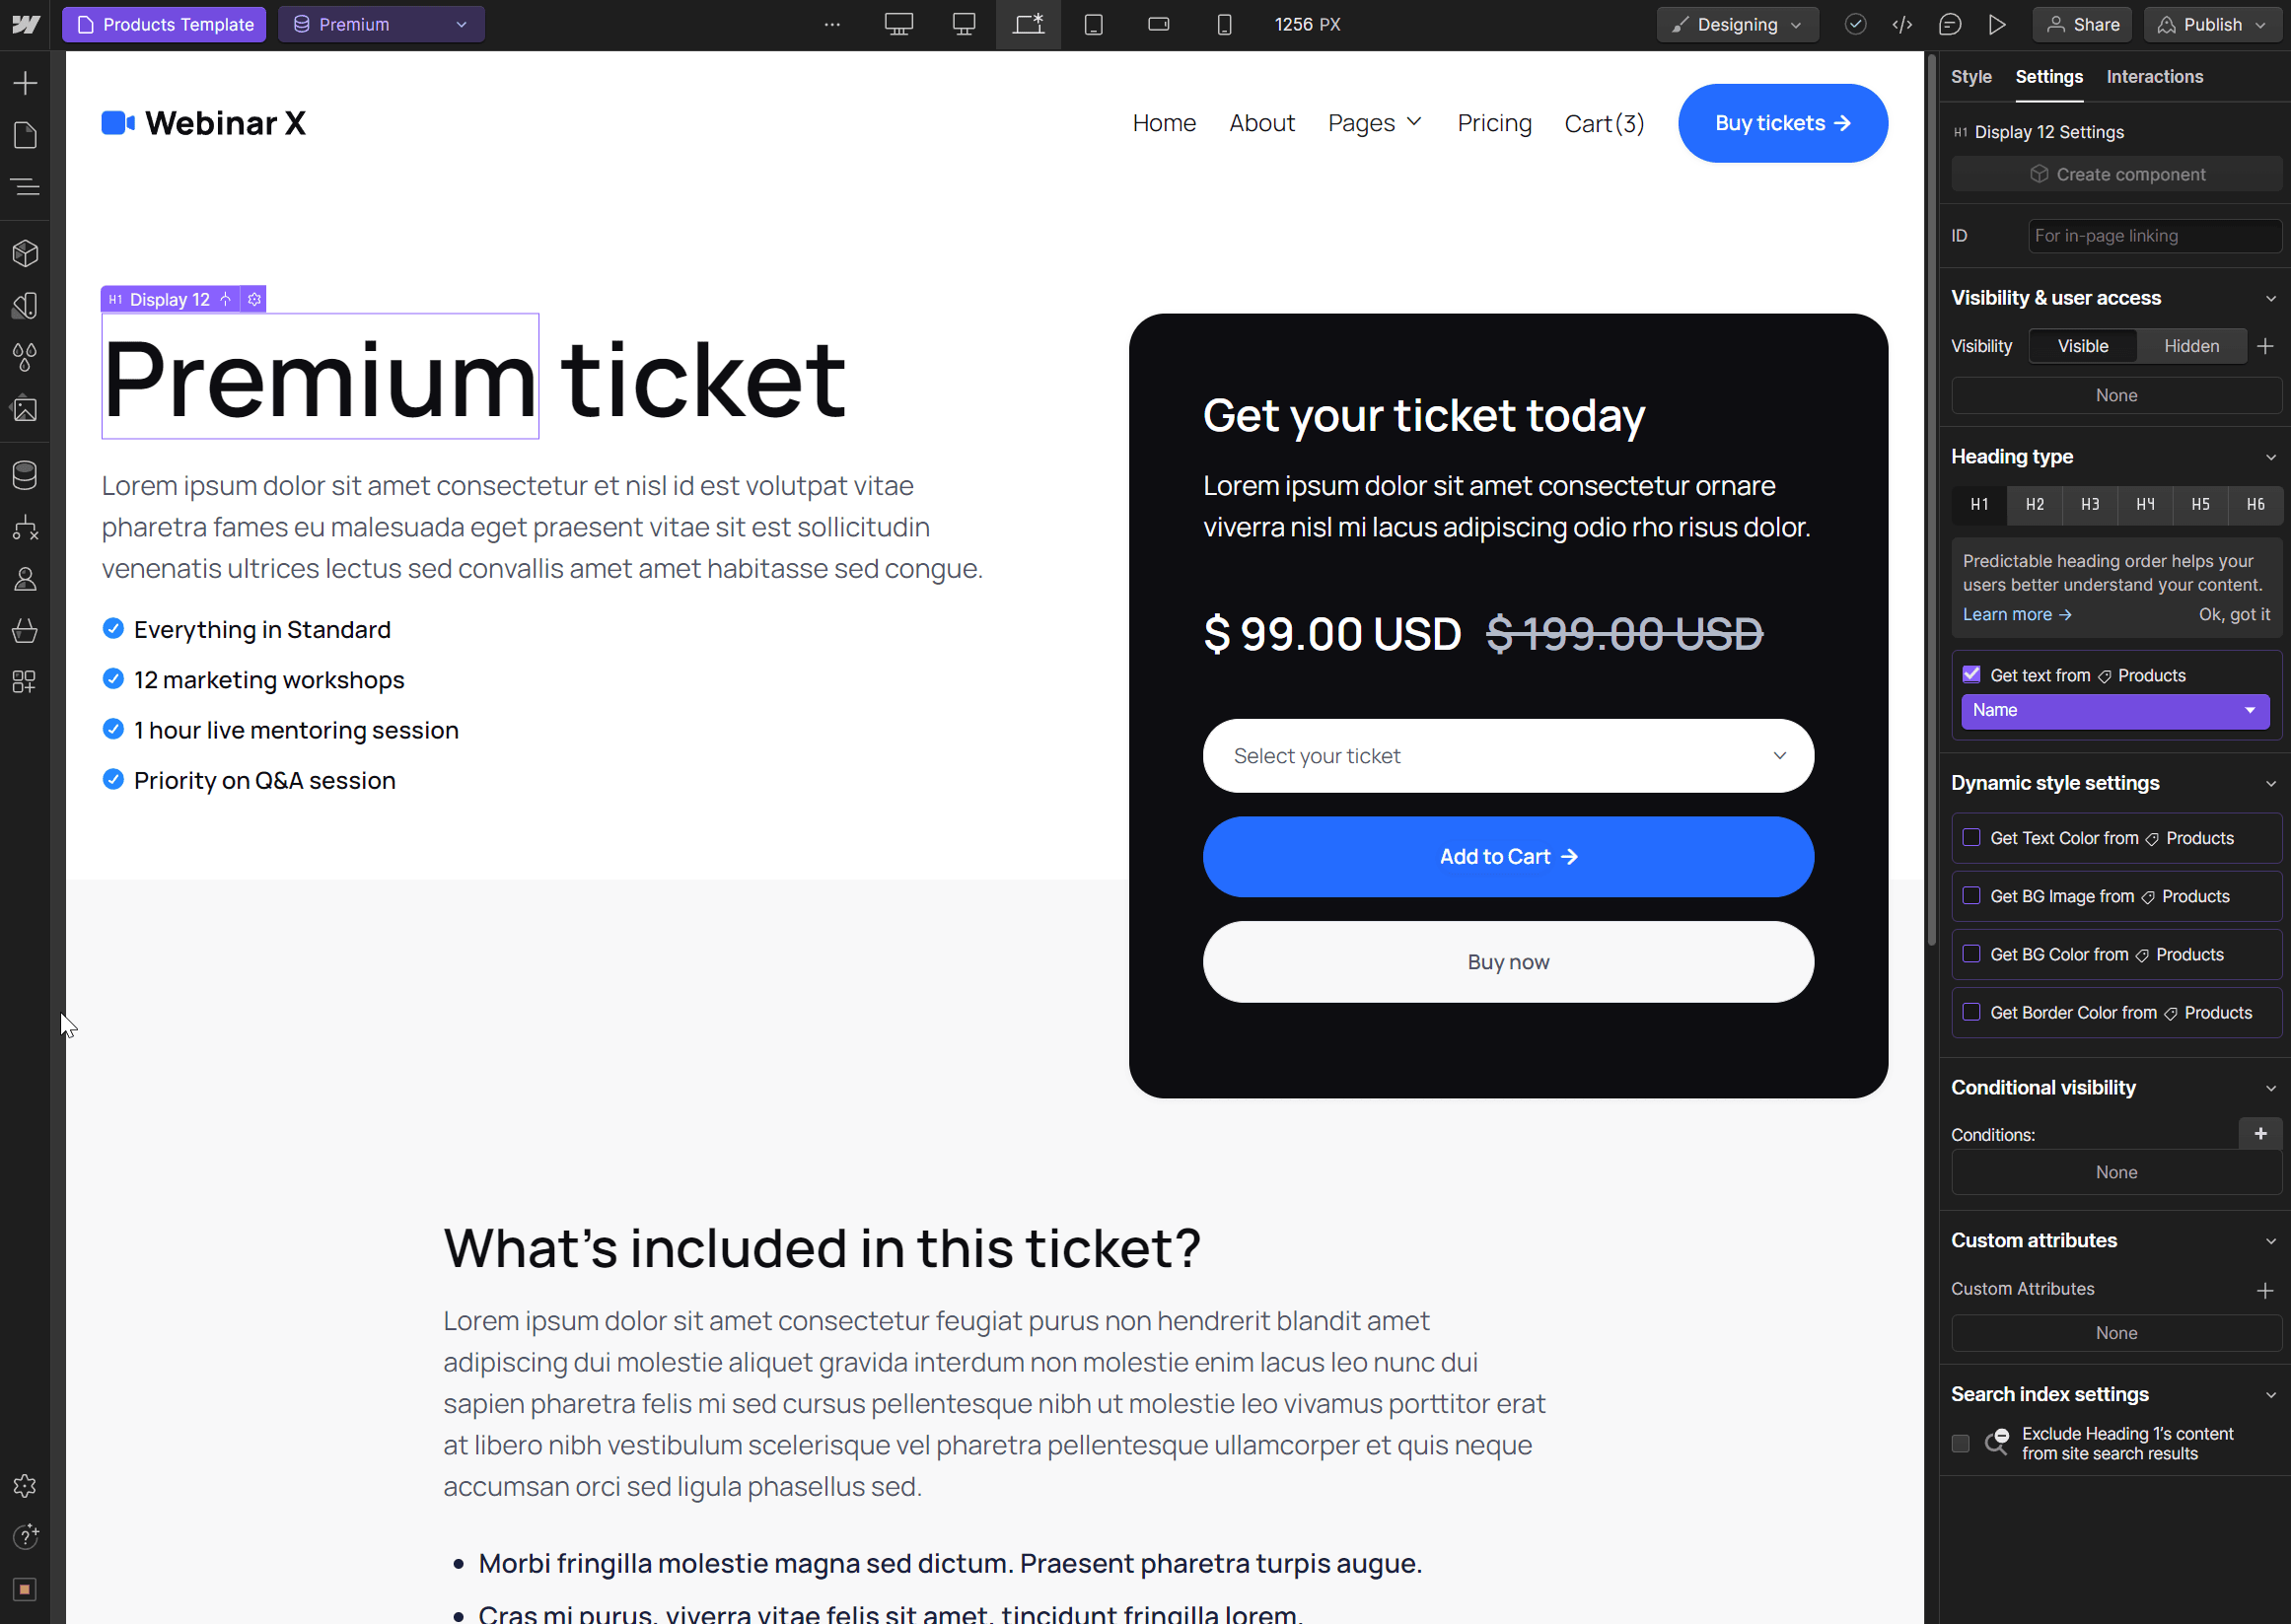The width and height of the screenshot is (2291, 1624).
Task: Switch to the Interactions tab
Action: point(2154,76)
